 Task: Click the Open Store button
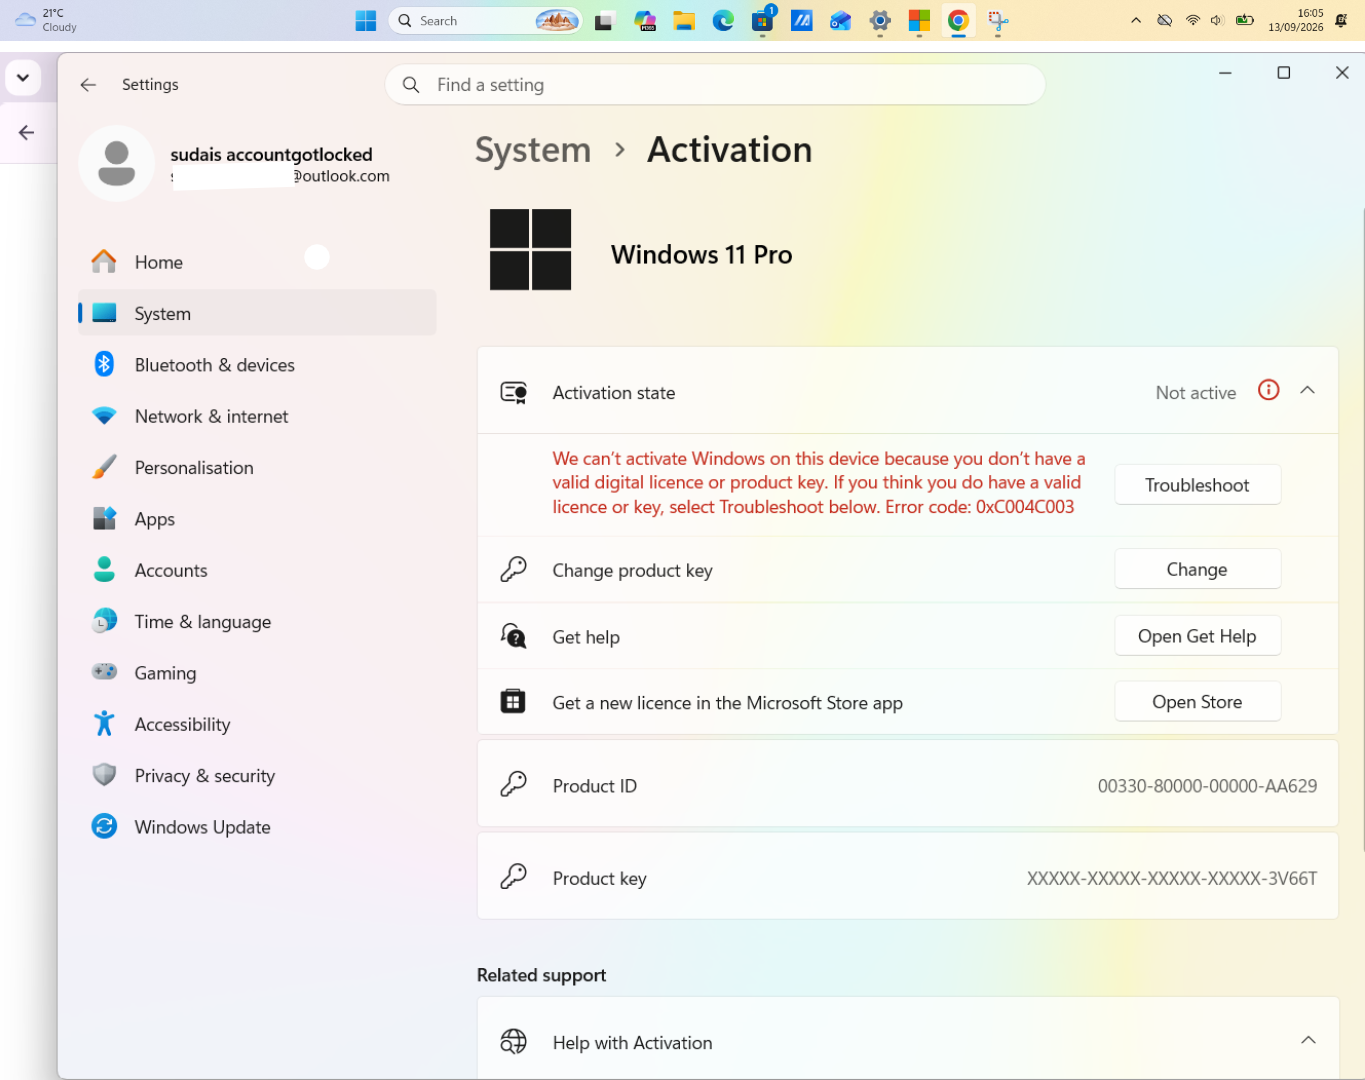point(1197,702)
